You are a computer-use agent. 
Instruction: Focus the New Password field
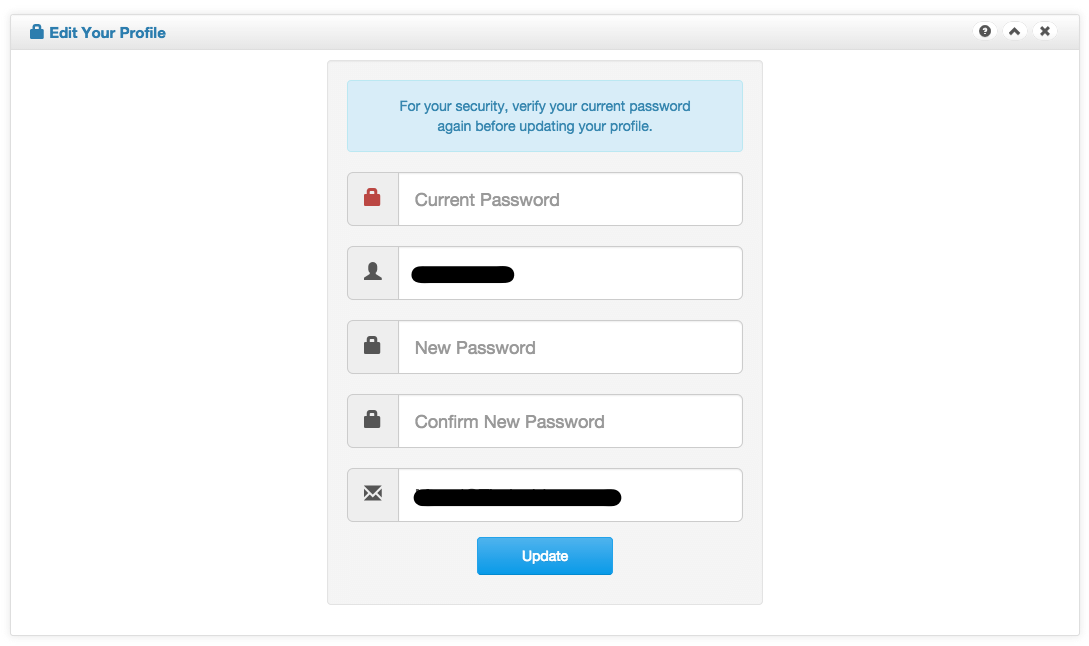point(570,347)
